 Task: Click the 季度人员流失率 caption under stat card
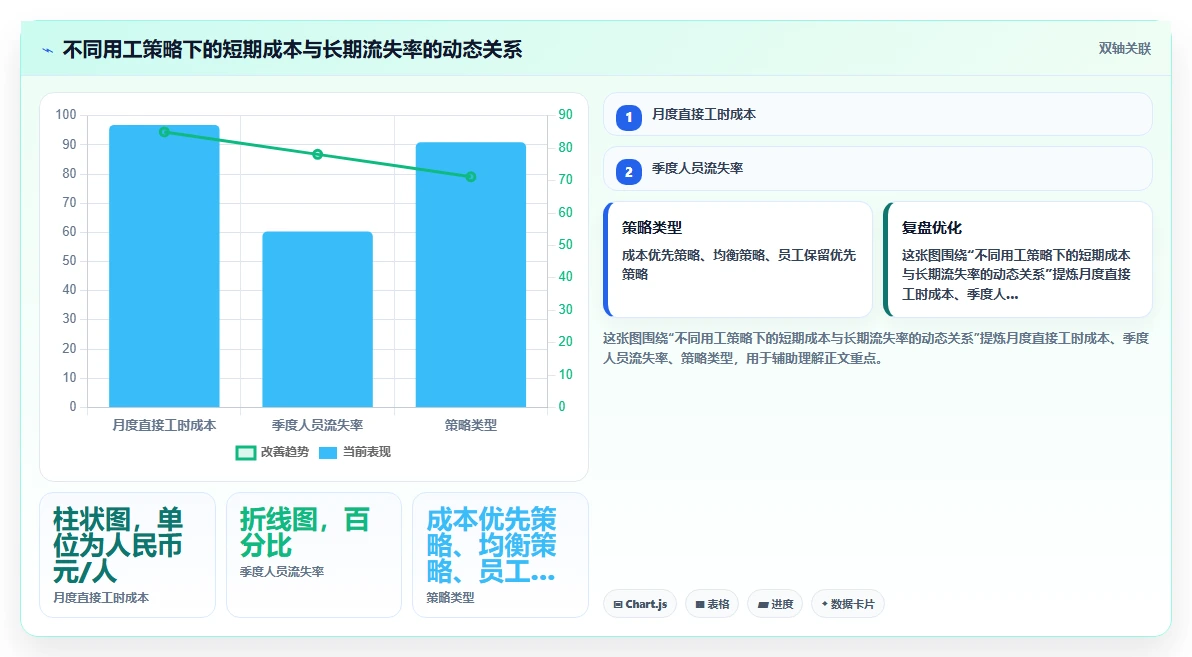pos(282,571)
